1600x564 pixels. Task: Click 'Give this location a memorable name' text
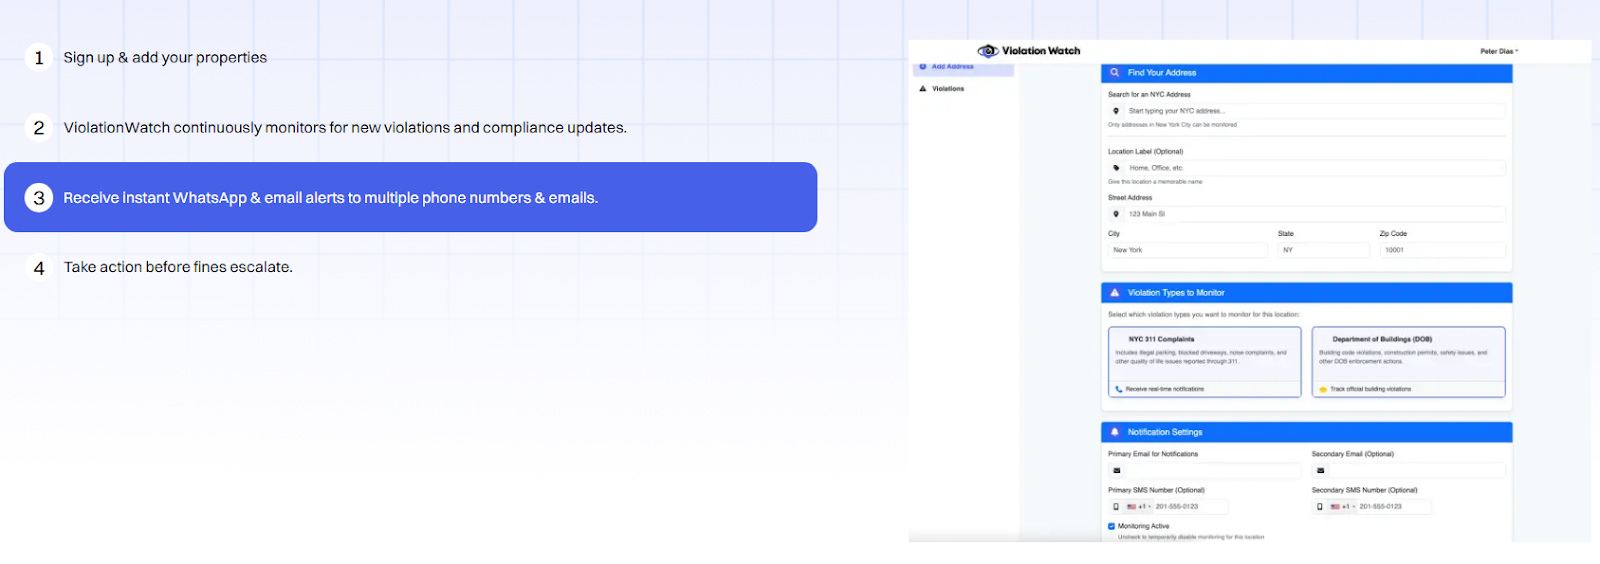coord(1155,182)
